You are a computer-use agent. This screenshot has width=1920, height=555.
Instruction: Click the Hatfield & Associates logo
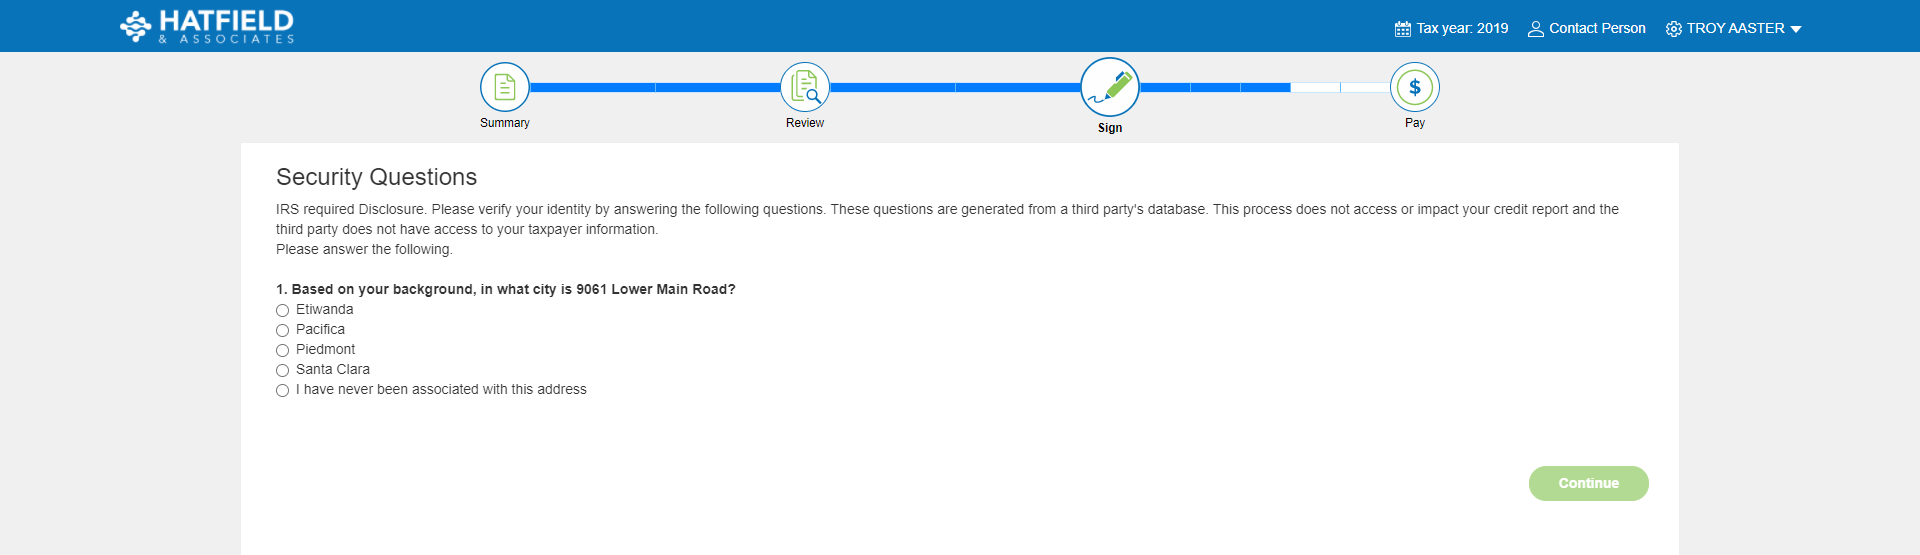click(207, 26)
